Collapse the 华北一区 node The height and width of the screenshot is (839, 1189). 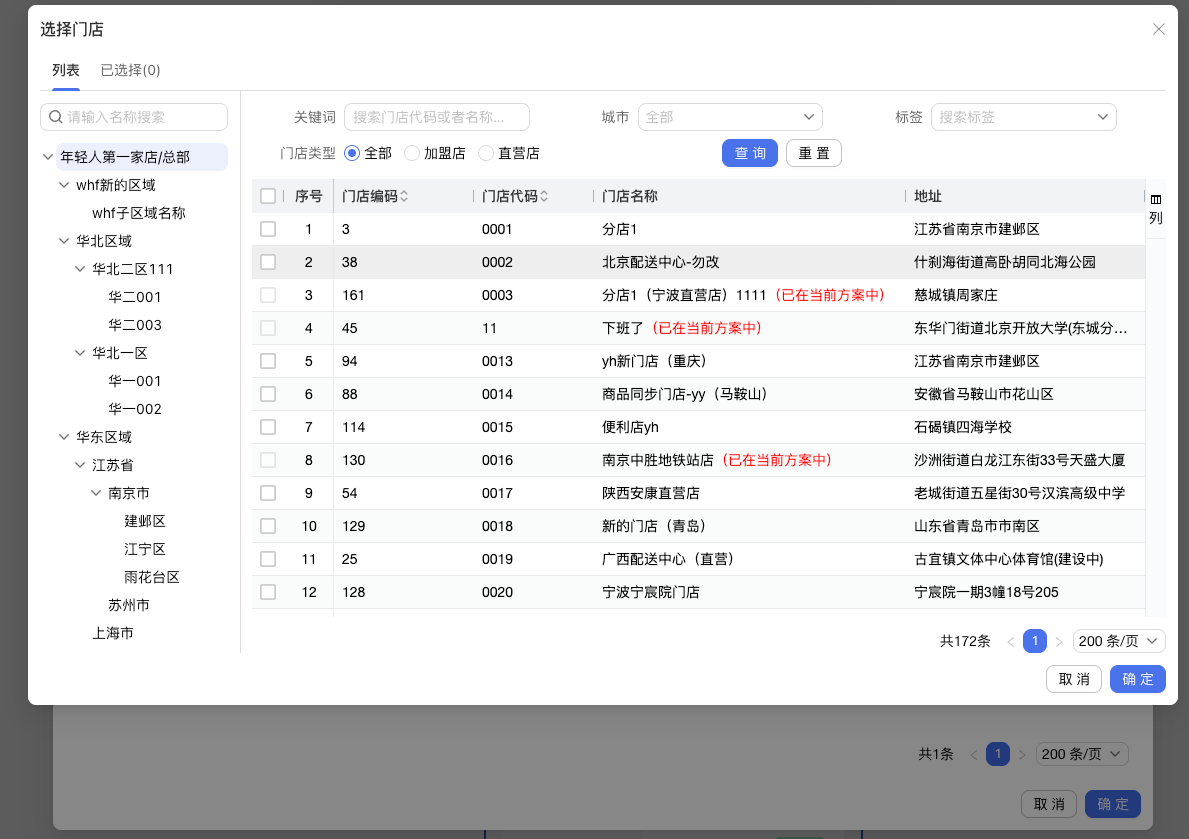80,354
